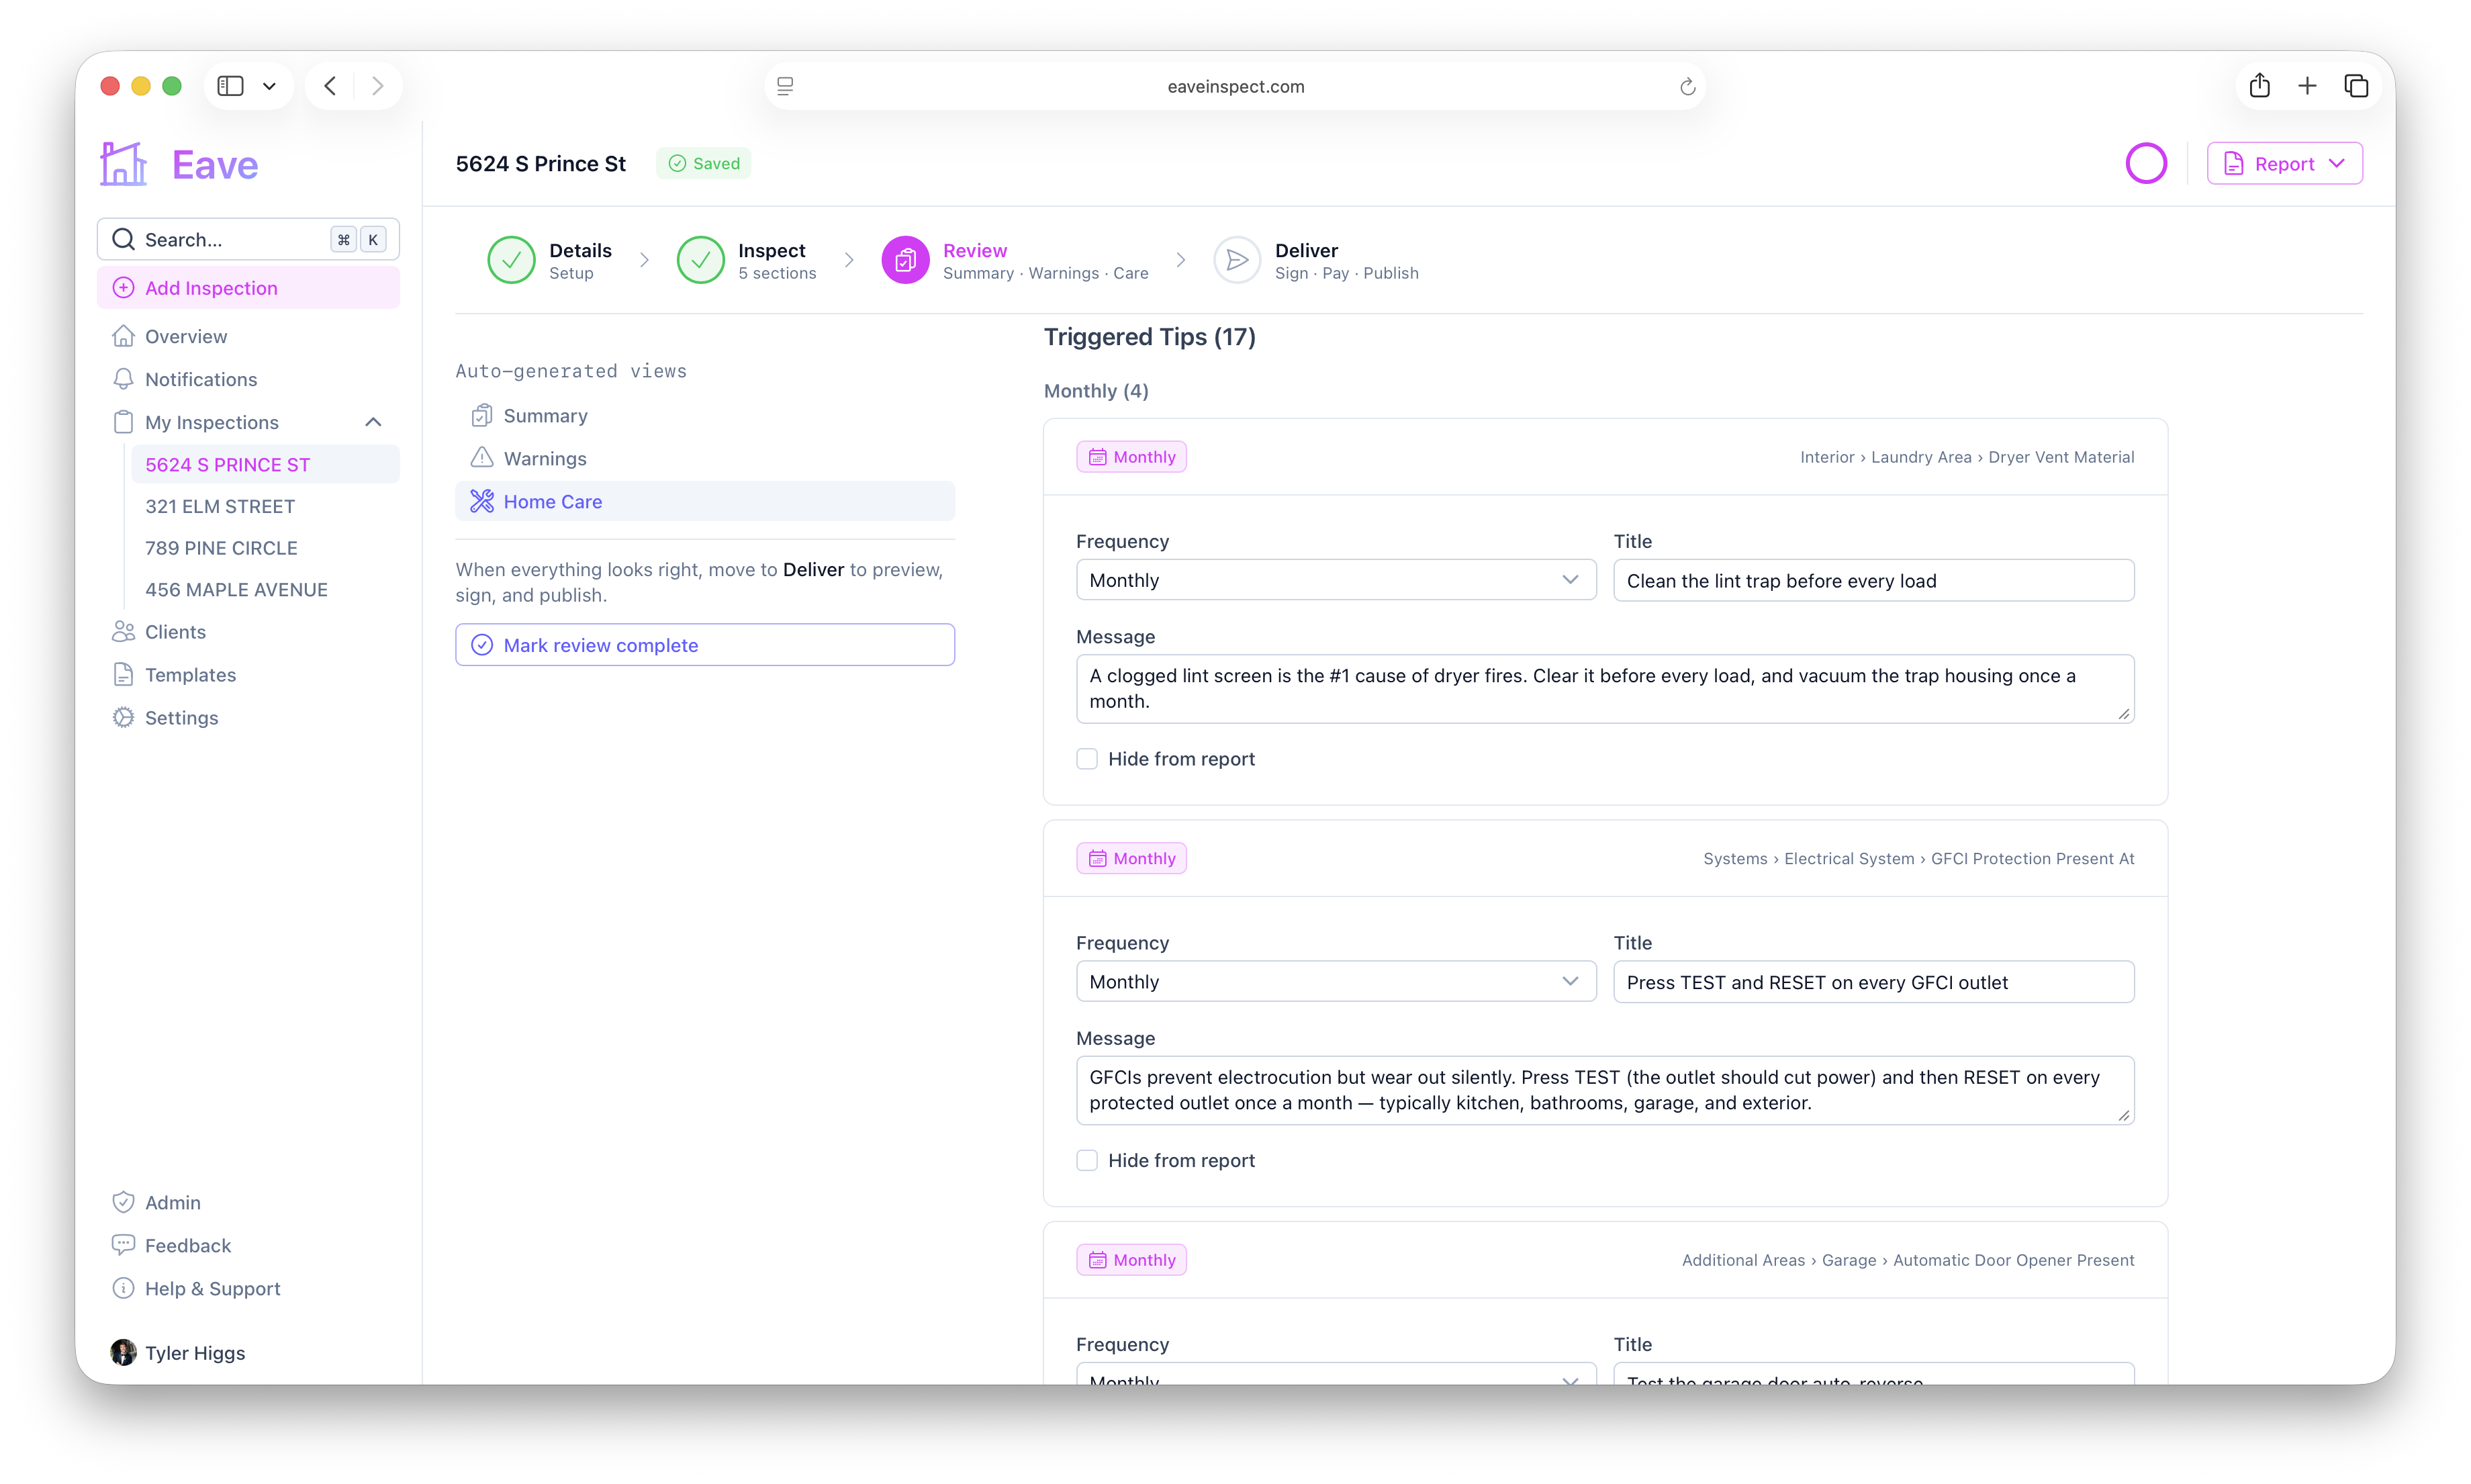Viewport: 2471px width, 1484px height.
Task: Click the Triggered Tips (17) heading
Action: click(x=1149, y=337)
